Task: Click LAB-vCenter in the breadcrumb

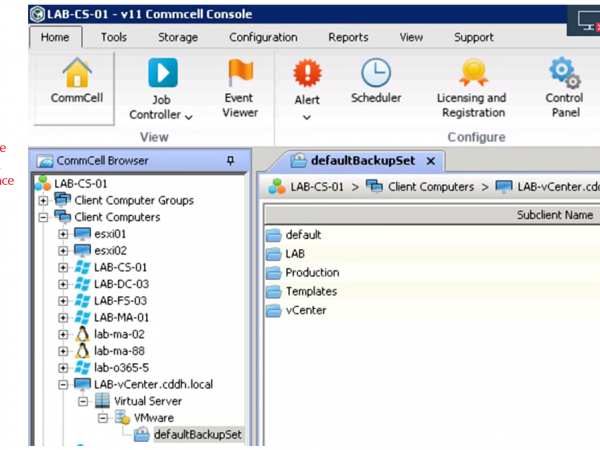Action: click(x=558, y=187)
